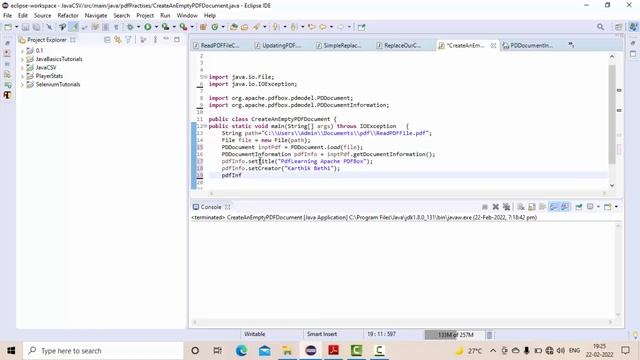Click Clear Console icon
This screenshot has height=360, width=640.
click(521, 207)
